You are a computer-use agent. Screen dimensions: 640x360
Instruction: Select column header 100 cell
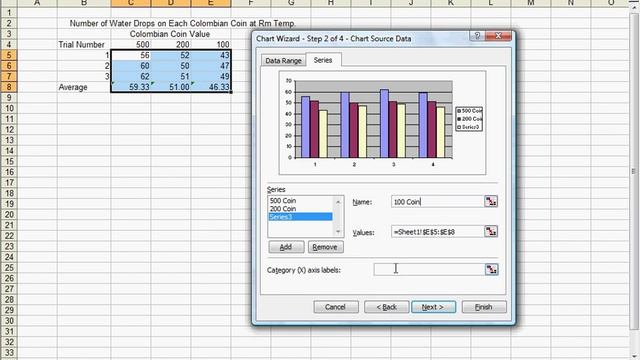211,44
